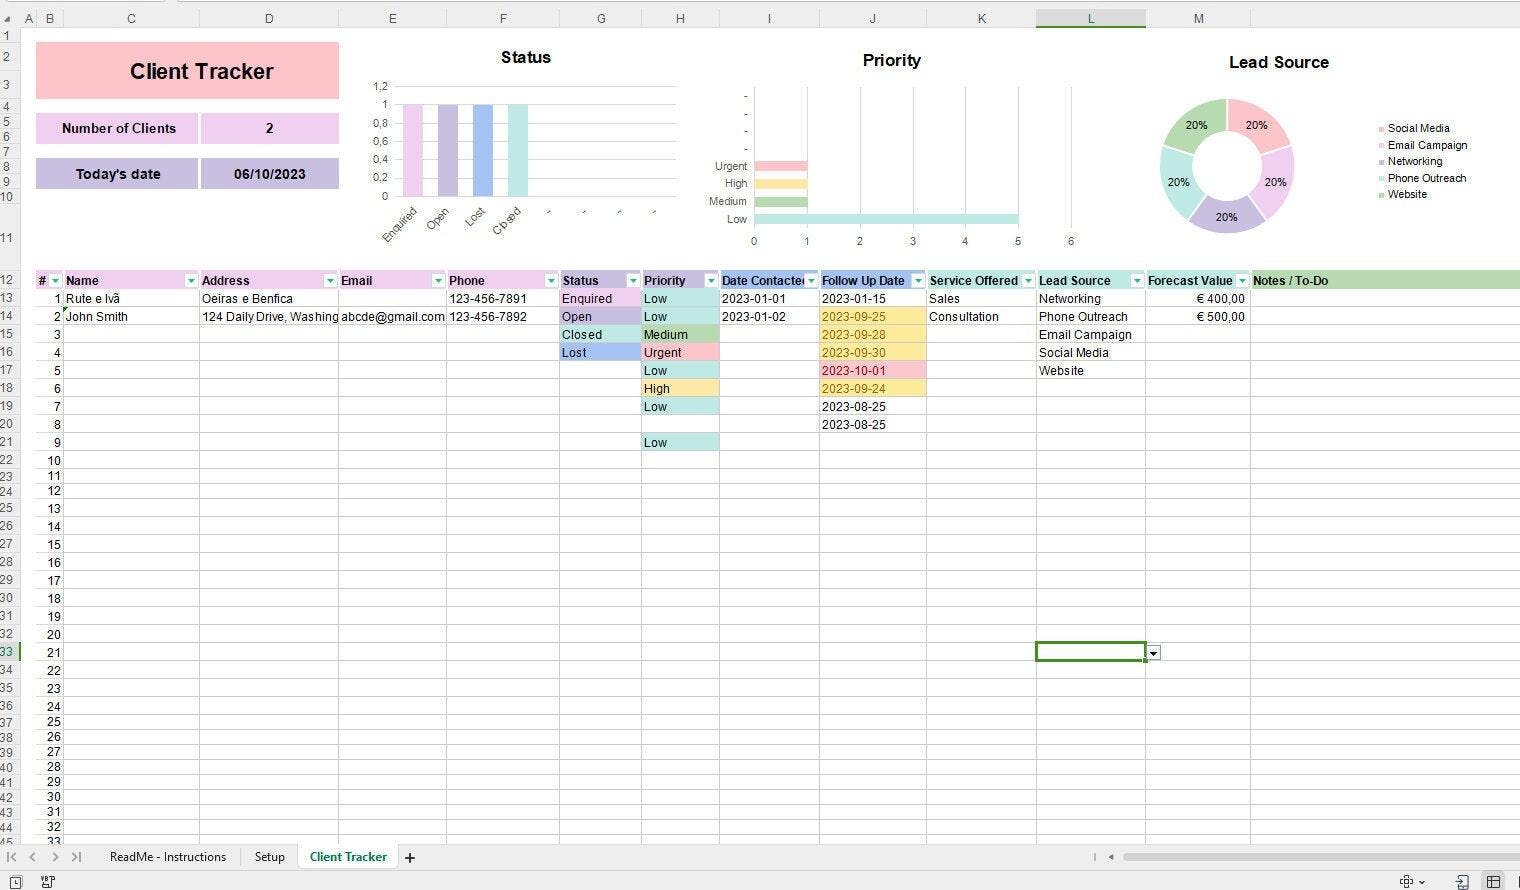Open the selected cell's validation dropdown
The image size is (1520, 890).
point(1153,653)
